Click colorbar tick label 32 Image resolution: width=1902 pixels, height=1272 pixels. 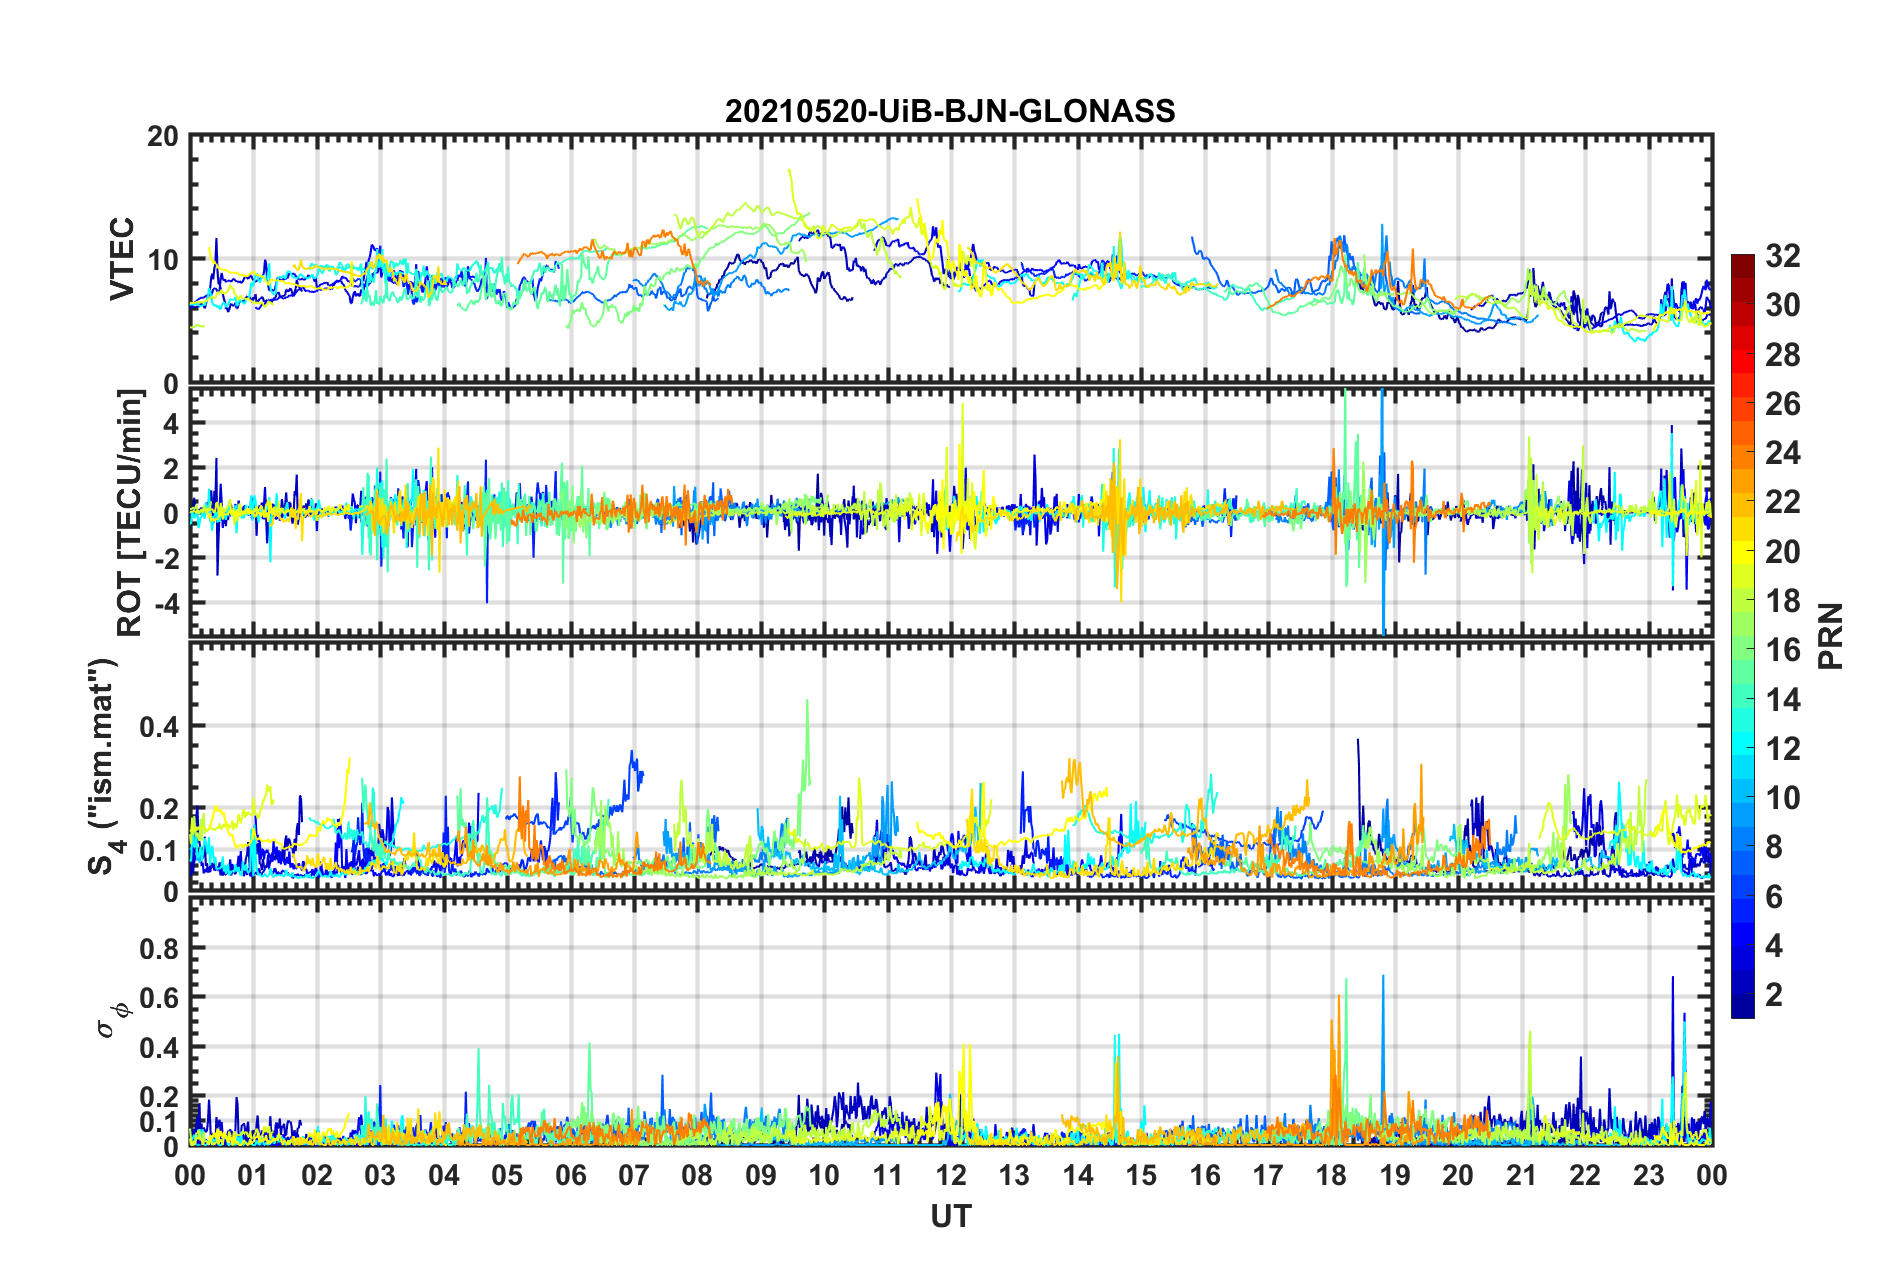[1783, 256]
